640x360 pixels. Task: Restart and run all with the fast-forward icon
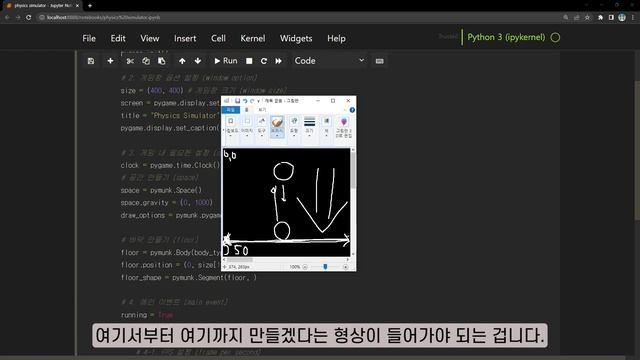(x=278, y=61)
